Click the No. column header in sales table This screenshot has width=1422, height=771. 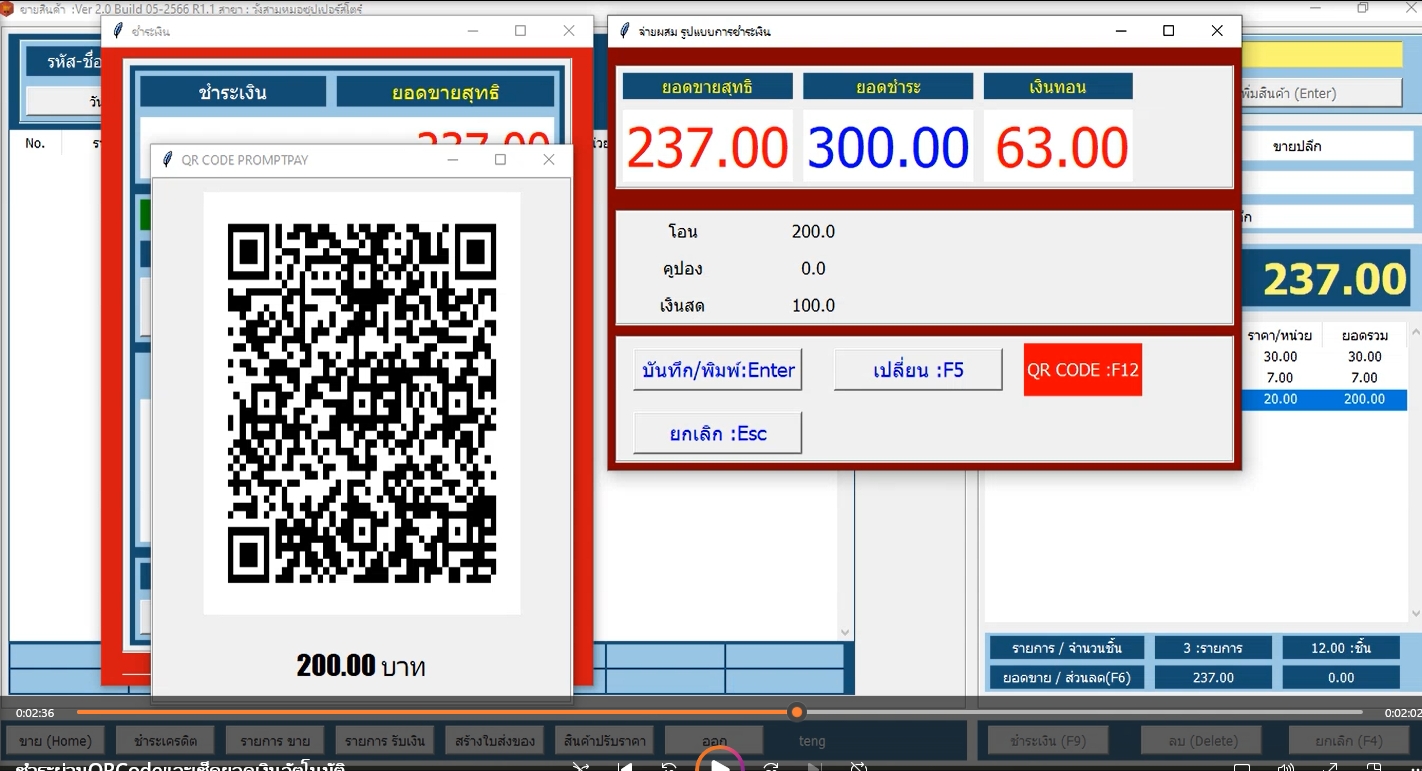35,143
